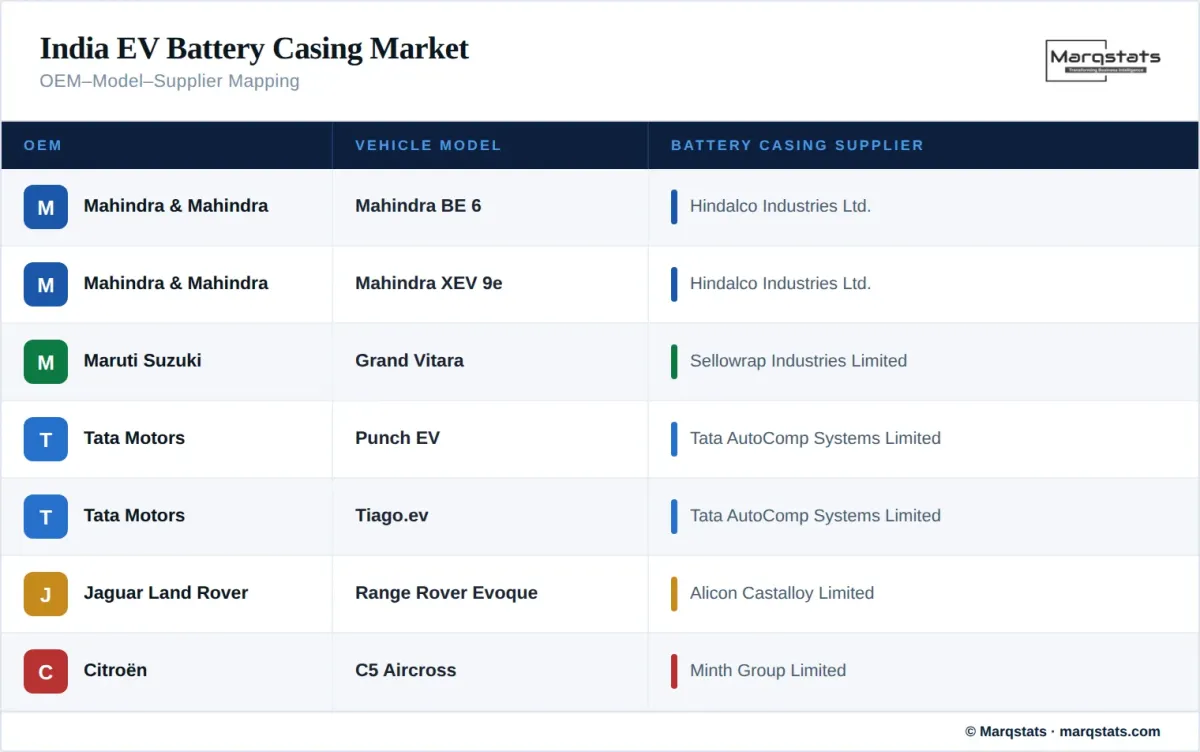This screenshot has height=752, width=1200.
Task: Select the Minth Group Limited supplier
Action: coord(767,671)
